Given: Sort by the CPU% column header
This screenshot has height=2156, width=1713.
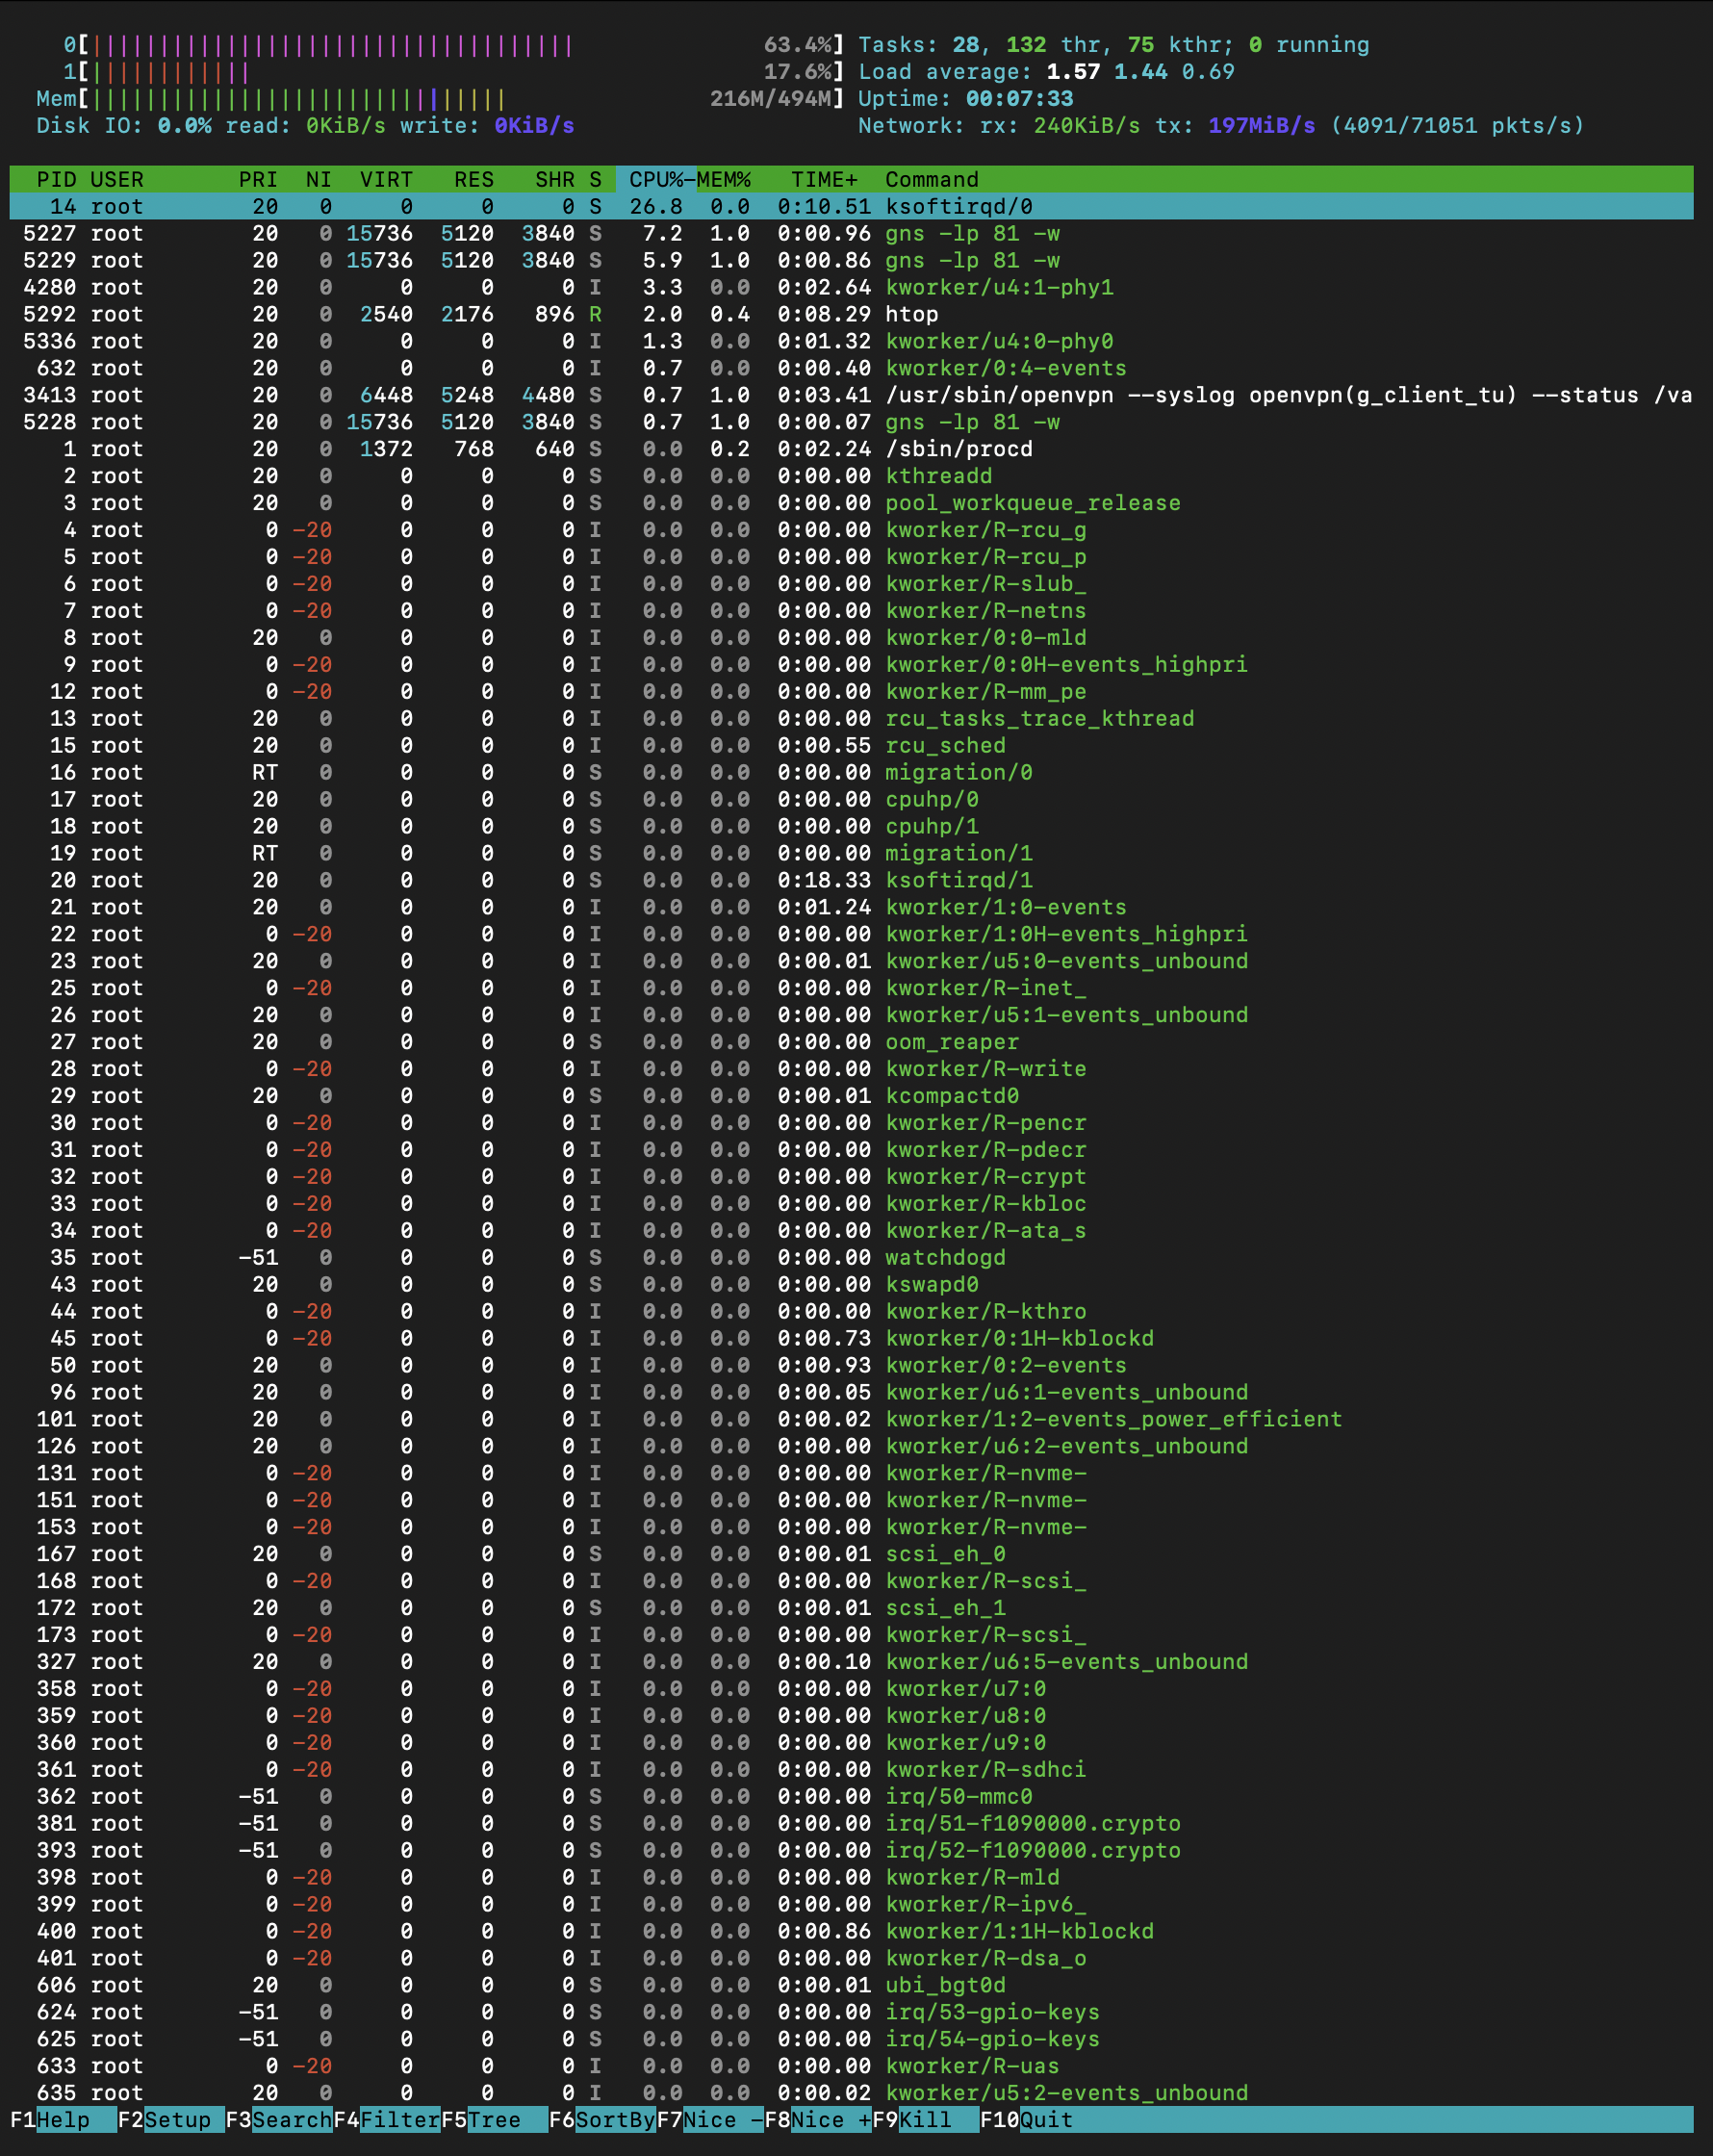Looking at the screenshot, I should [x=655, y=179].
